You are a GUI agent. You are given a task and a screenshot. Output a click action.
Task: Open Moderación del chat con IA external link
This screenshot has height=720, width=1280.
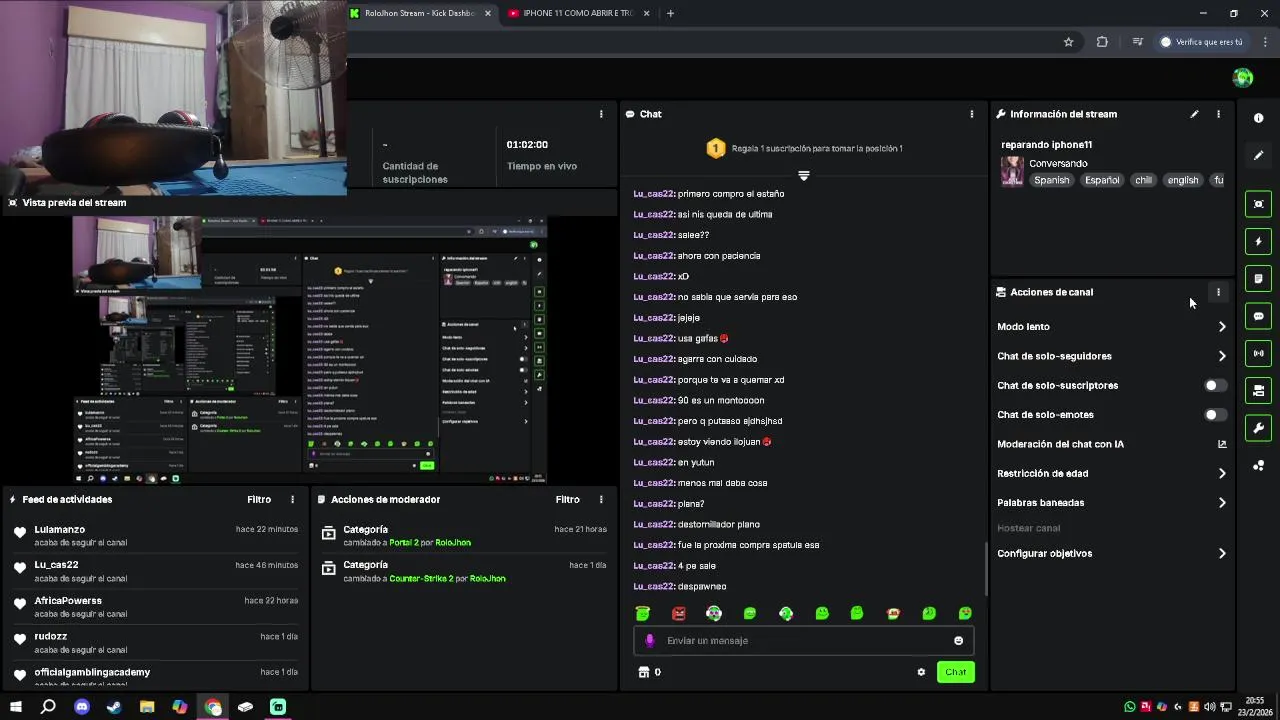[x=1221, y=444]
